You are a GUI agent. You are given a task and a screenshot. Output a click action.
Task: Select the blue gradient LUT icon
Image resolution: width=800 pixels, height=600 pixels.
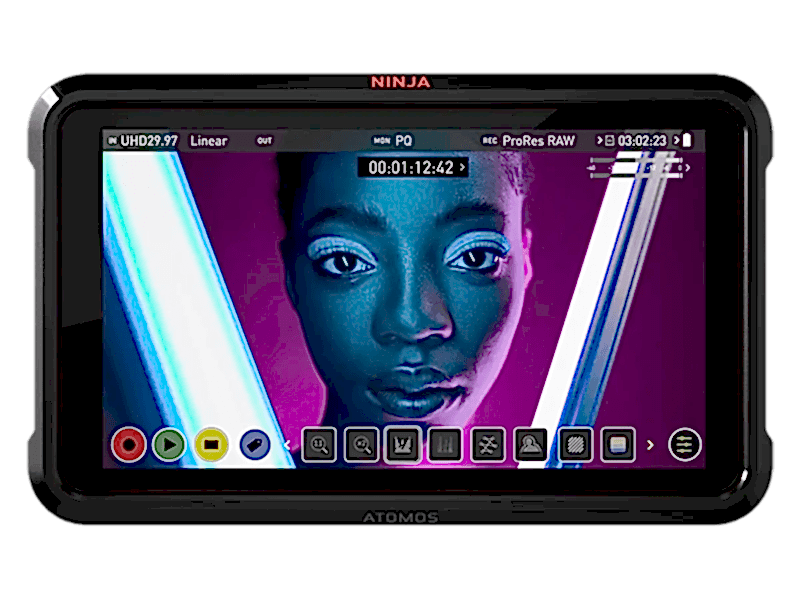pyautogui.click(x=618, y=445)
